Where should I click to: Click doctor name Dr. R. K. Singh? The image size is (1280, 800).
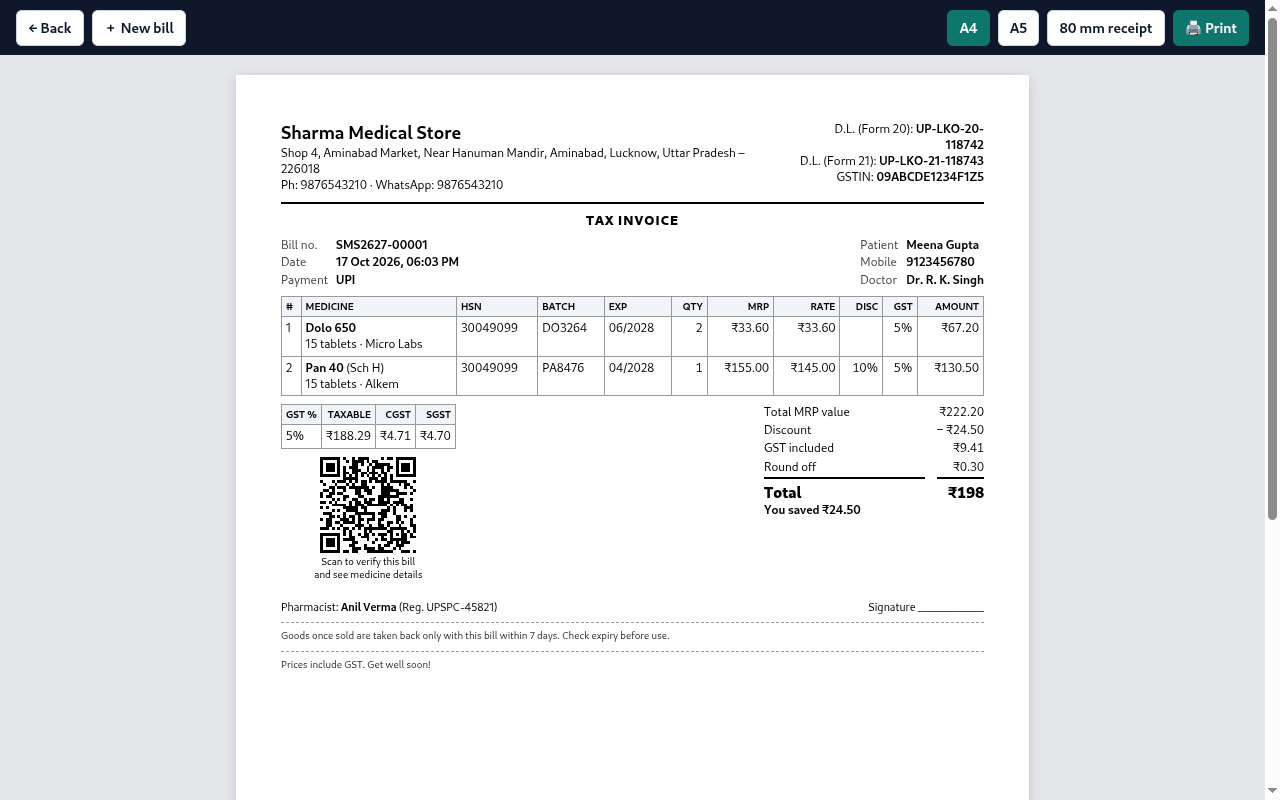click(945, 280)
